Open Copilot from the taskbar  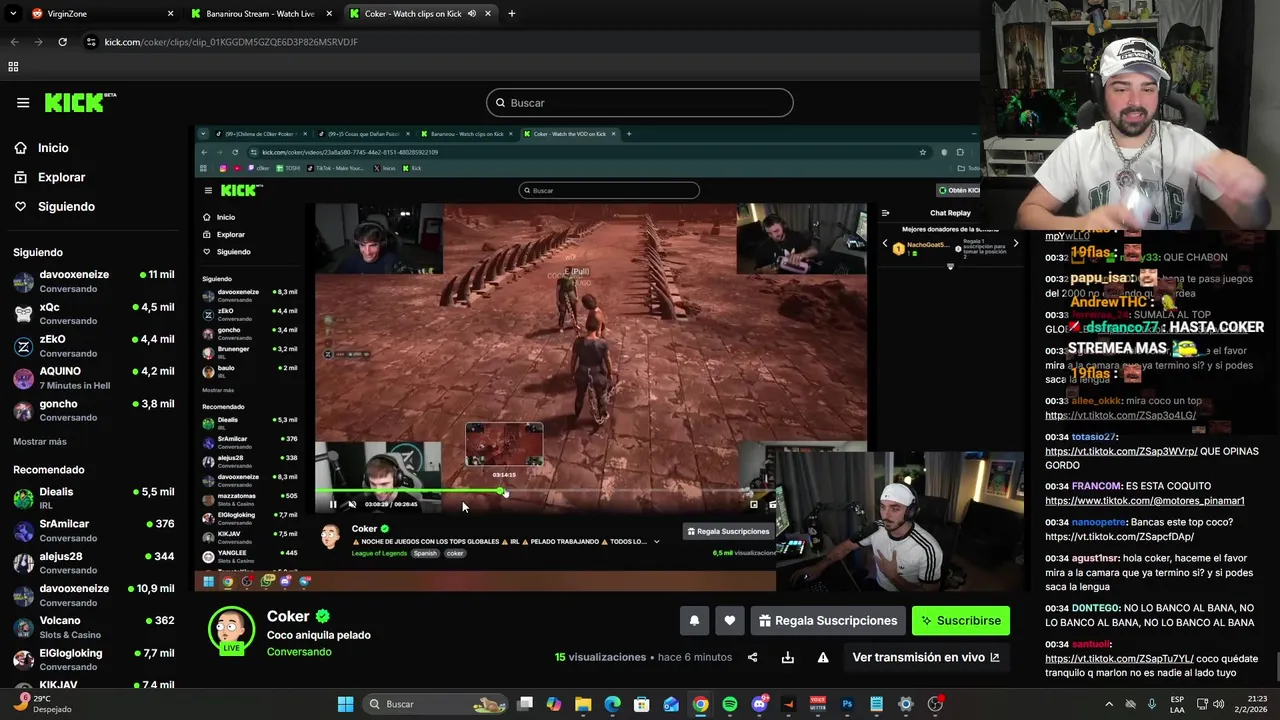pyautogui.click(x=554, y=704)
